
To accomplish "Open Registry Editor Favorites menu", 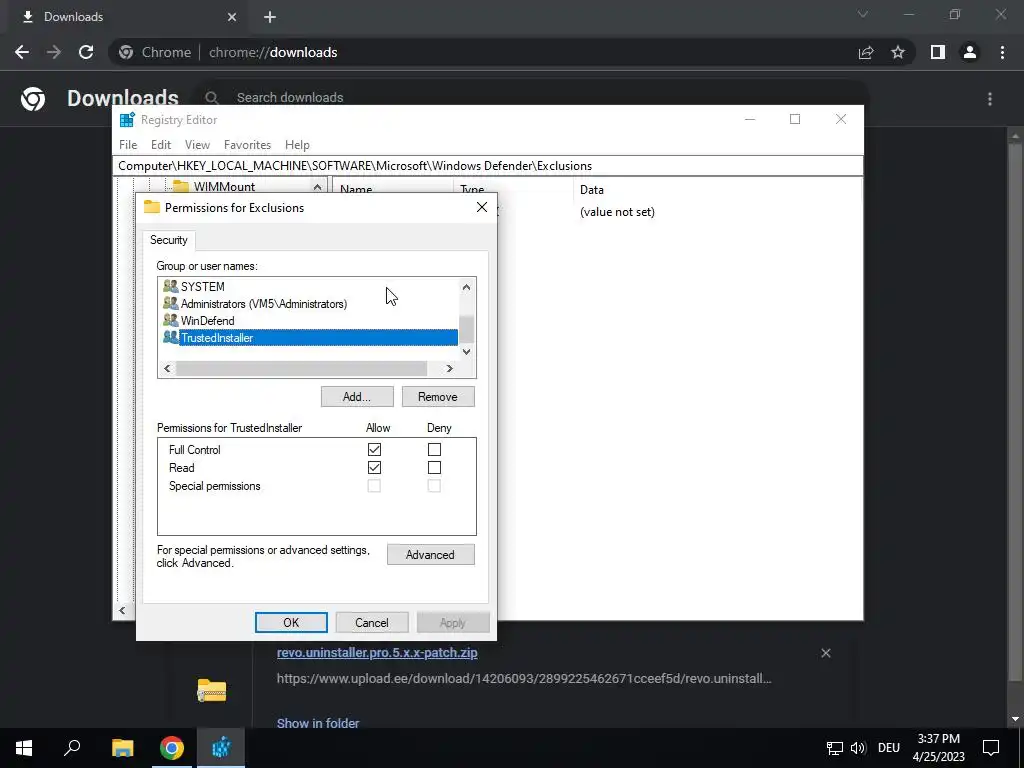I will (x=248, y=145).
